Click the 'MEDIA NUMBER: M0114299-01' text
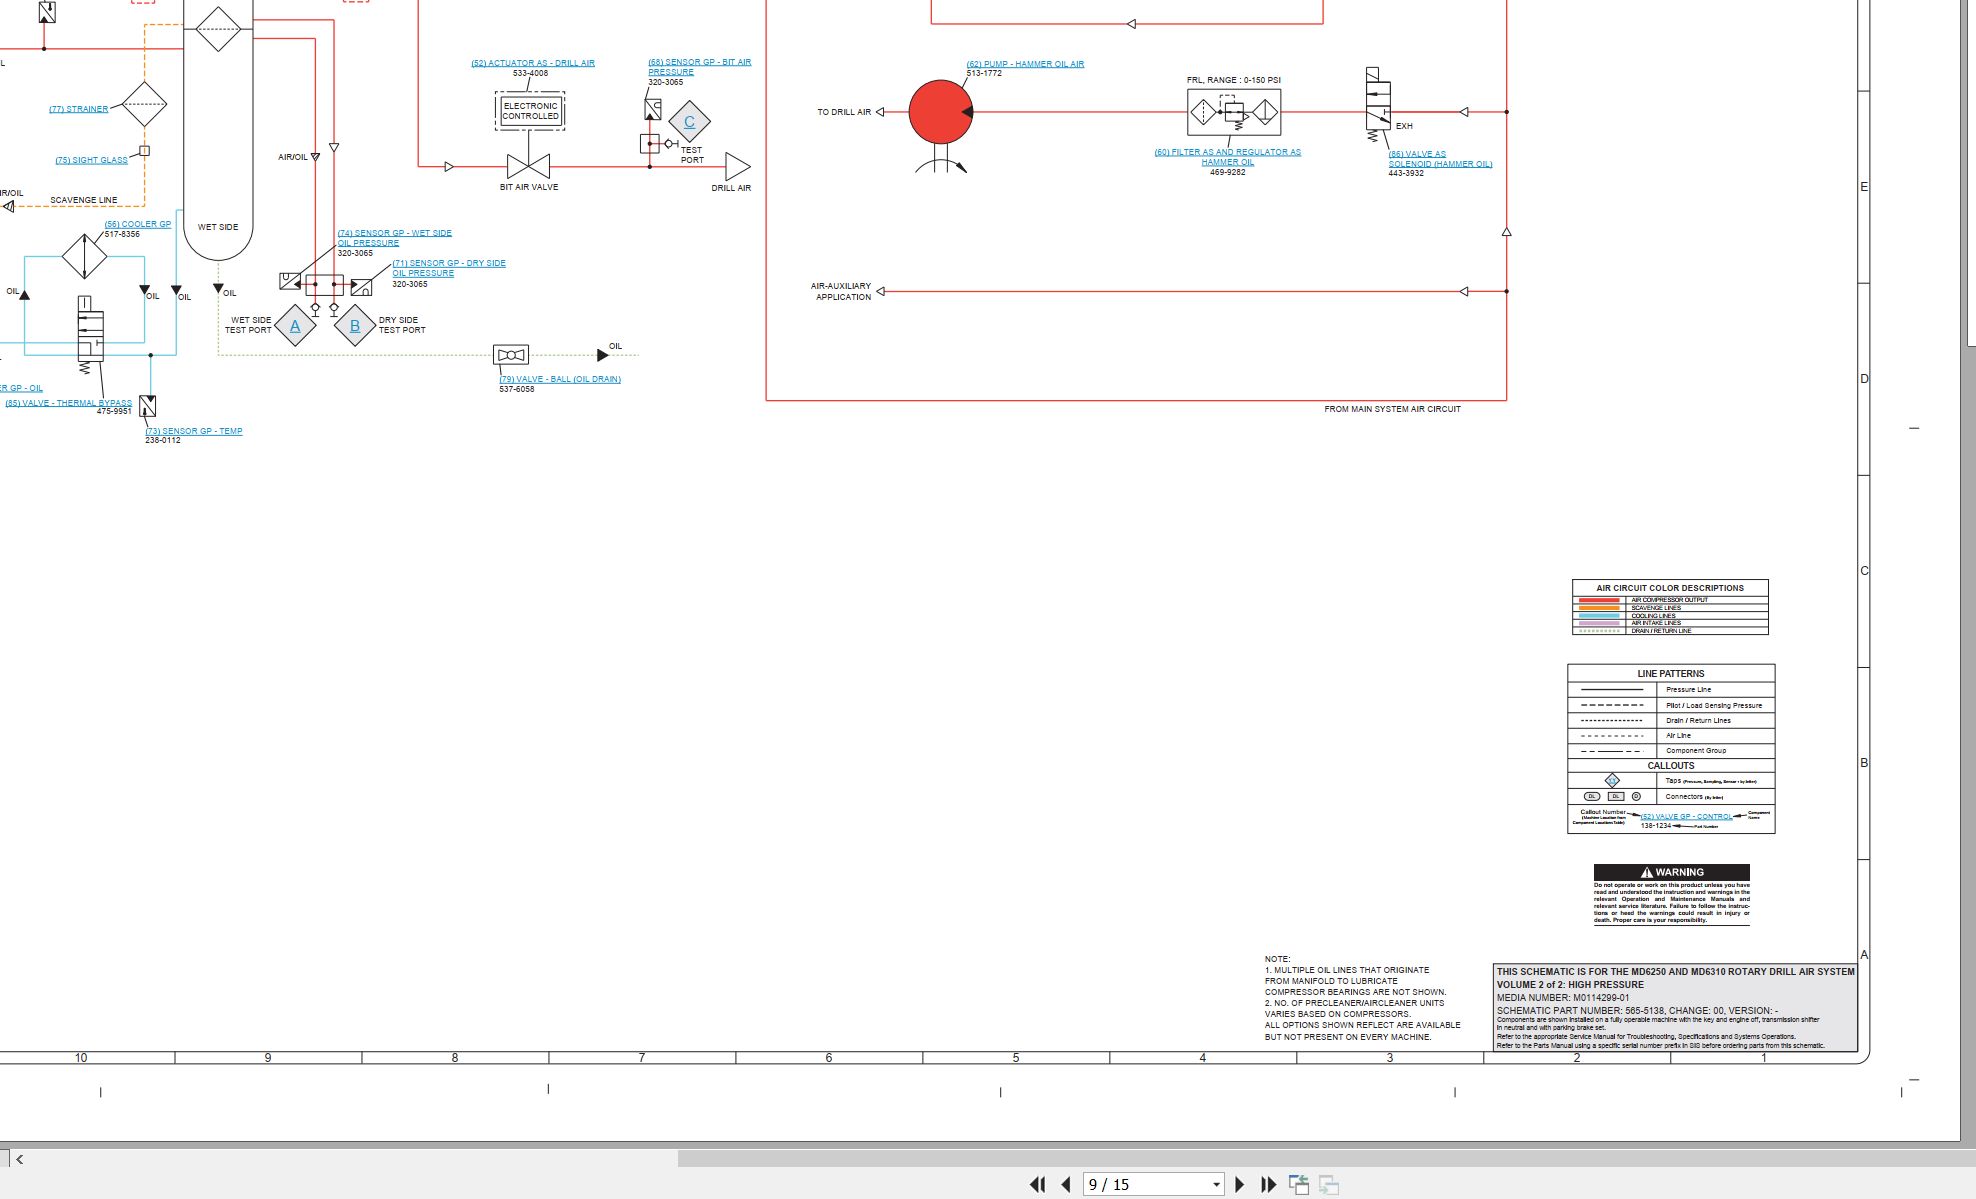The height and width of the screenshot is (1199, 1976). point(1563,997)
